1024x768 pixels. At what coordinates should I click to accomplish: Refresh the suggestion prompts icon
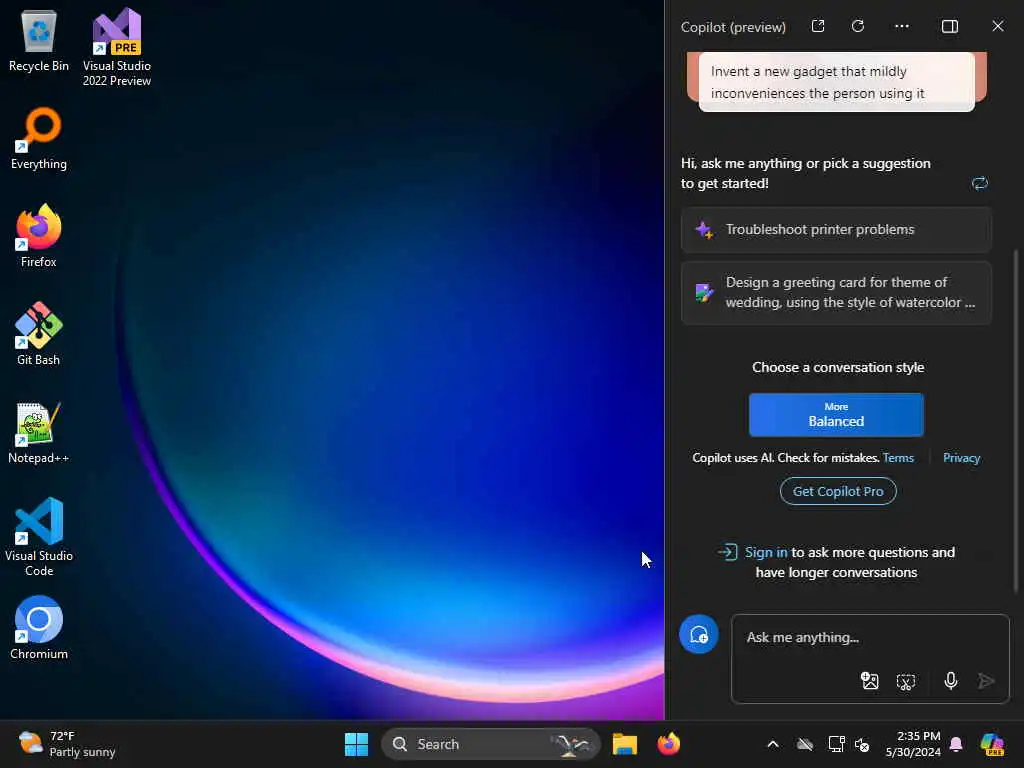pos(980,184)
